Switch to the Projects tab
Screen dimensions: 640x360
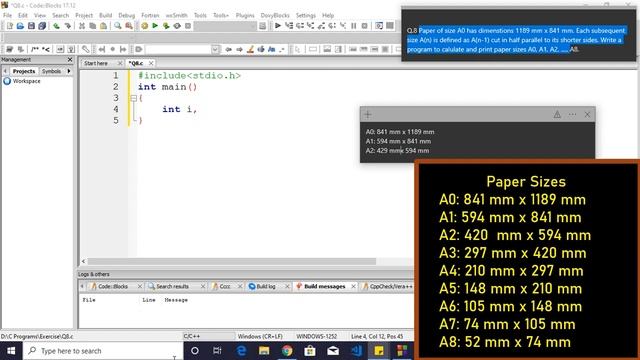point(24,71)
